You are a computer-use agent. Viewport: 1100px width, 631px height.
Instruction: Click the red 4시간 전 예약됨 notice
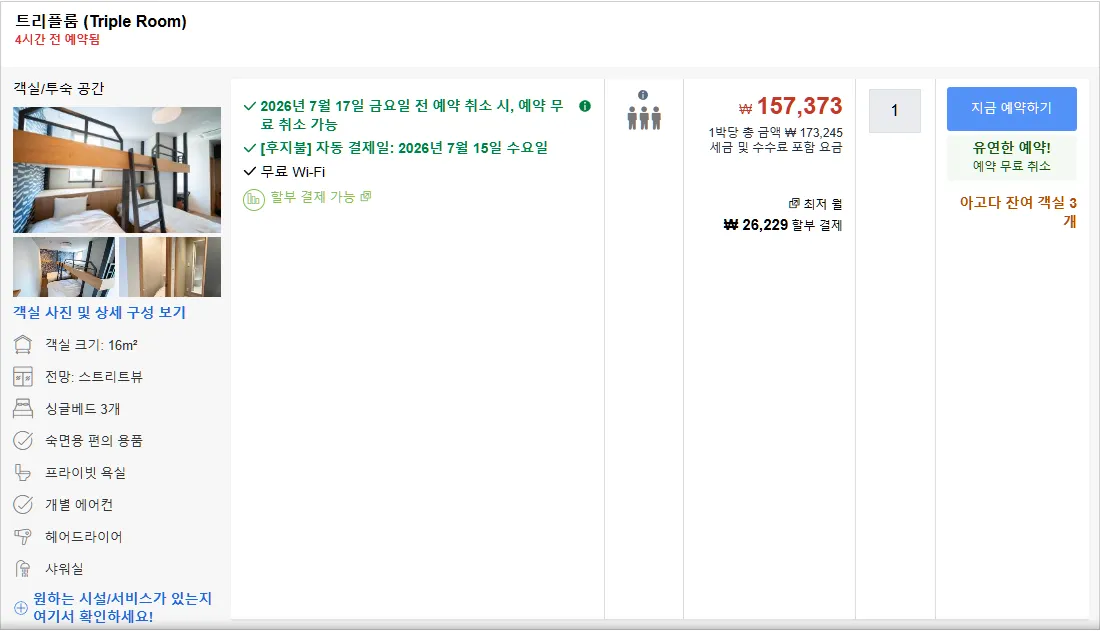58,40
